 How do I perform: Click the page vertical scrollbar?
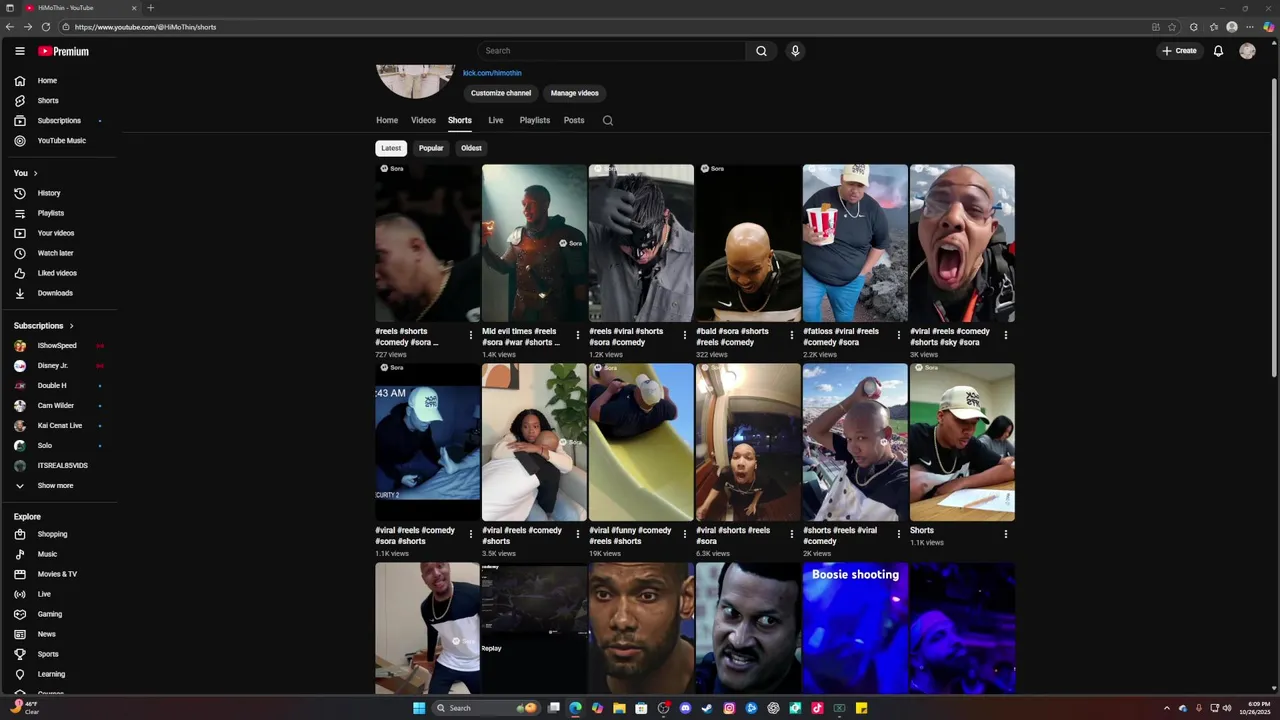point(1274,227)
